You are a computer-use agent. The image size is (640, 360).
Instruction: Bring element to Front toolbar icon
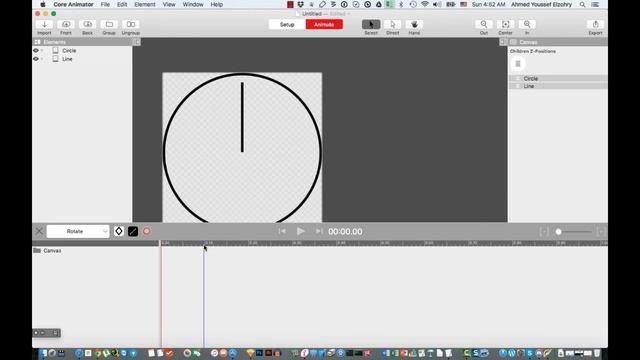pos(66,24)
